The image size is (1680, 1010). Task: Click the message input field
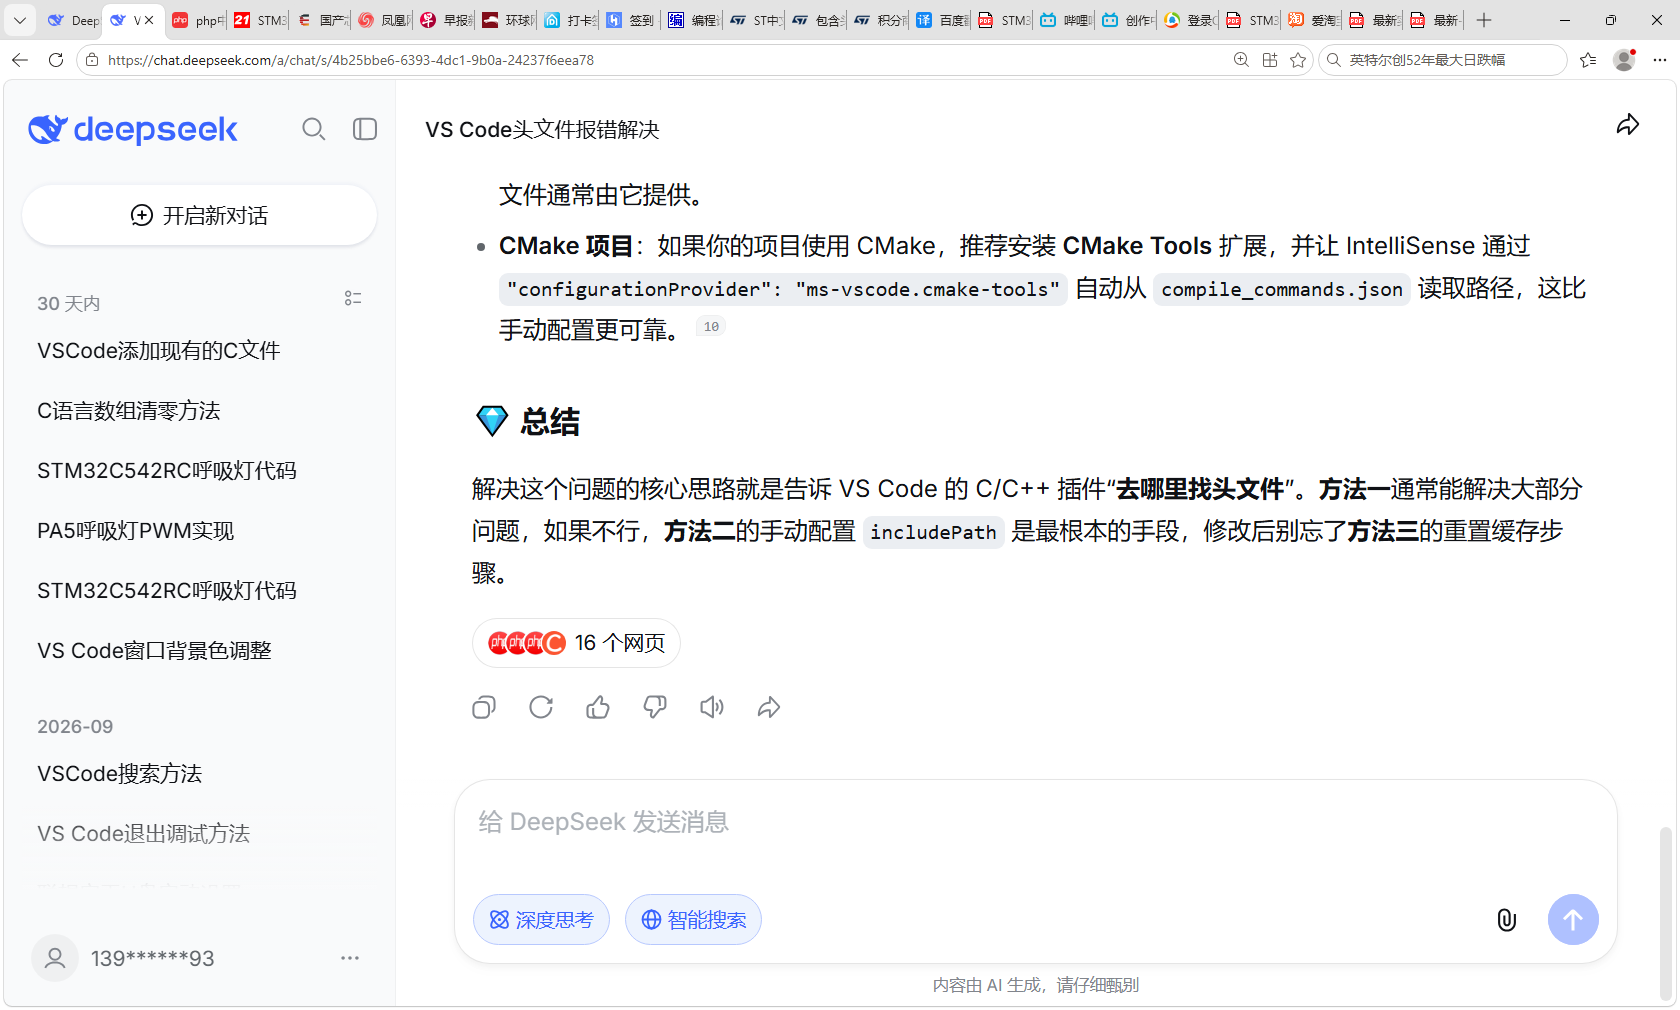1035,822
